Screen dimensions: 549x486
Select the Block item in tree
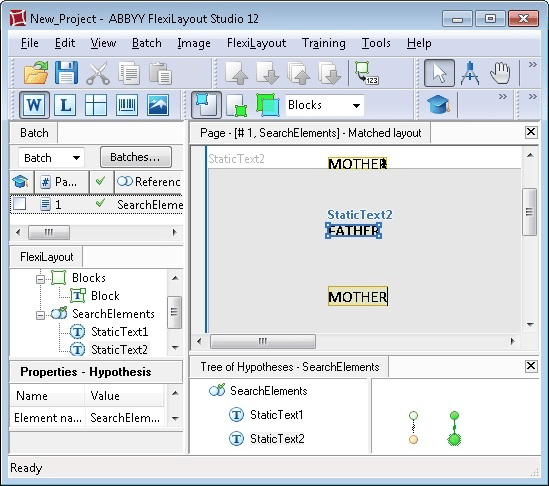point(105,296)
